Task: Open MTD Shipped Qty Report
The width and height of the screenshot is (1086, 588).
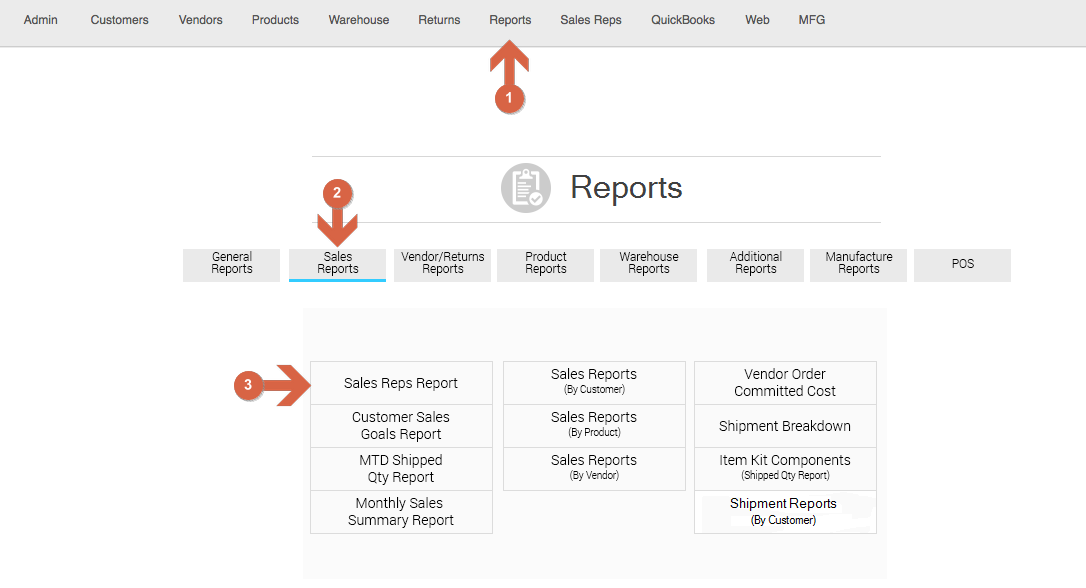Action: tap(401, 469)
